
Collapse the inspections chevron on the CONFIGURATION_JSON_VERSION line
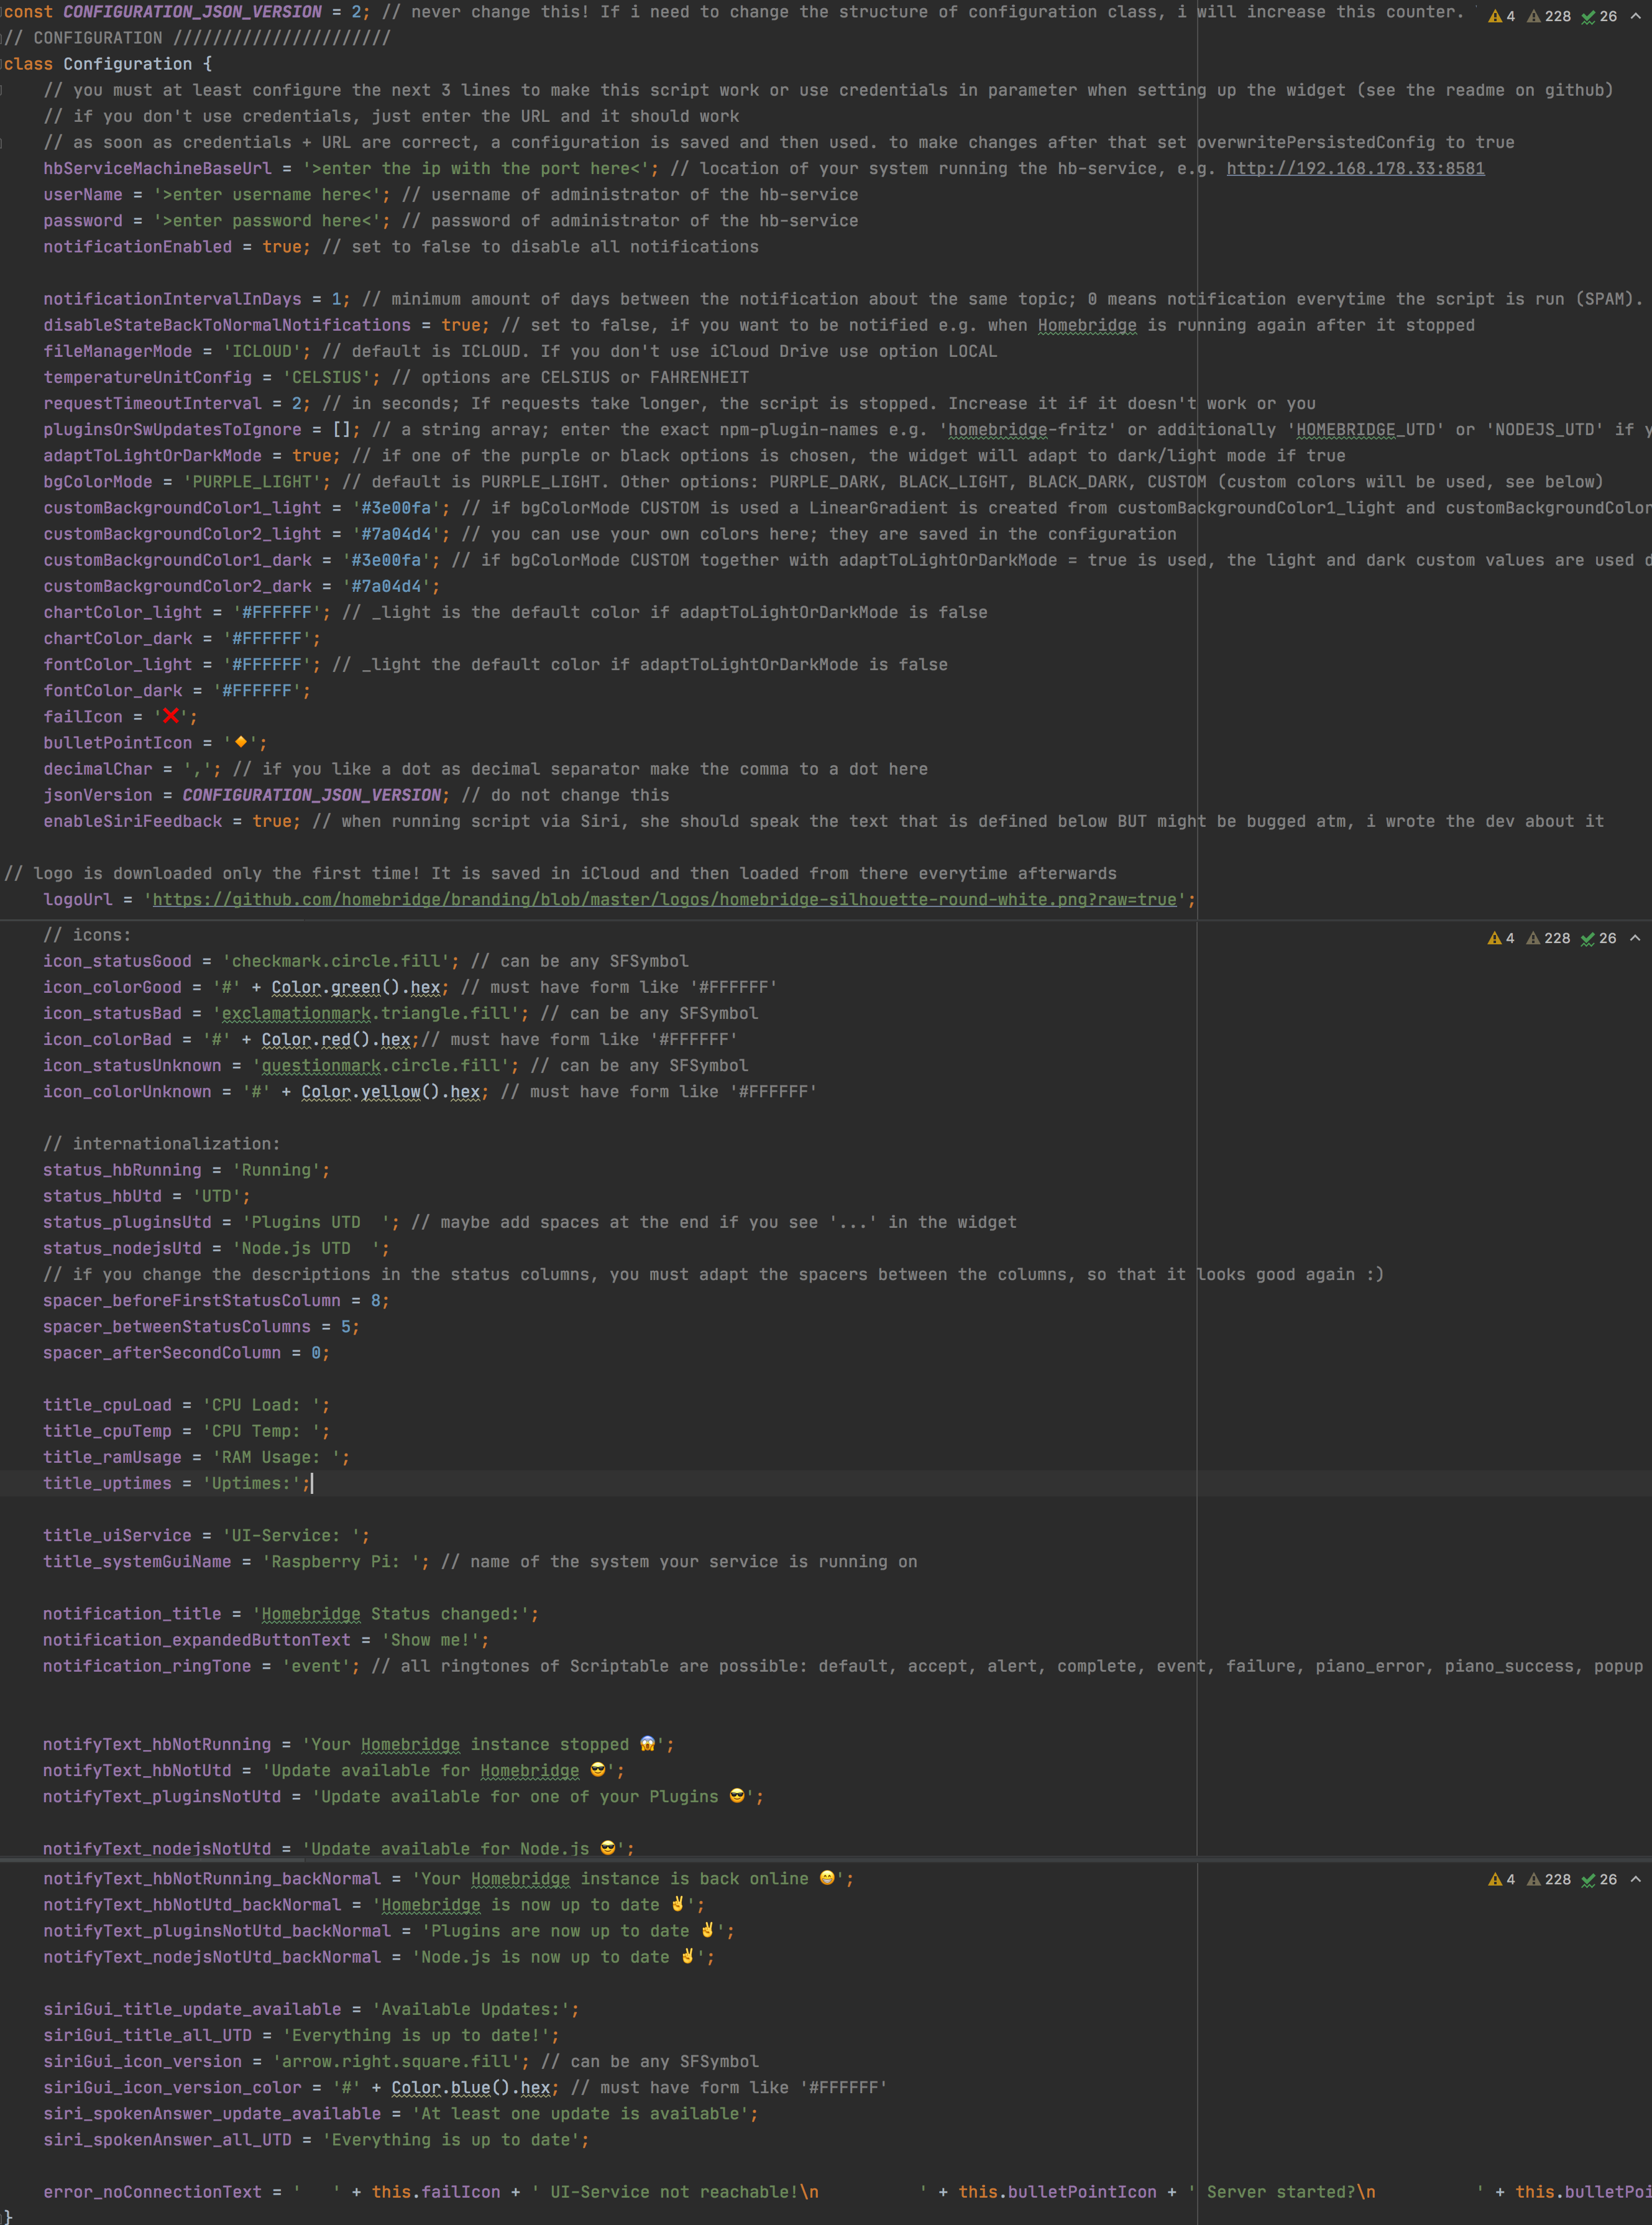tap(1635, 16)
